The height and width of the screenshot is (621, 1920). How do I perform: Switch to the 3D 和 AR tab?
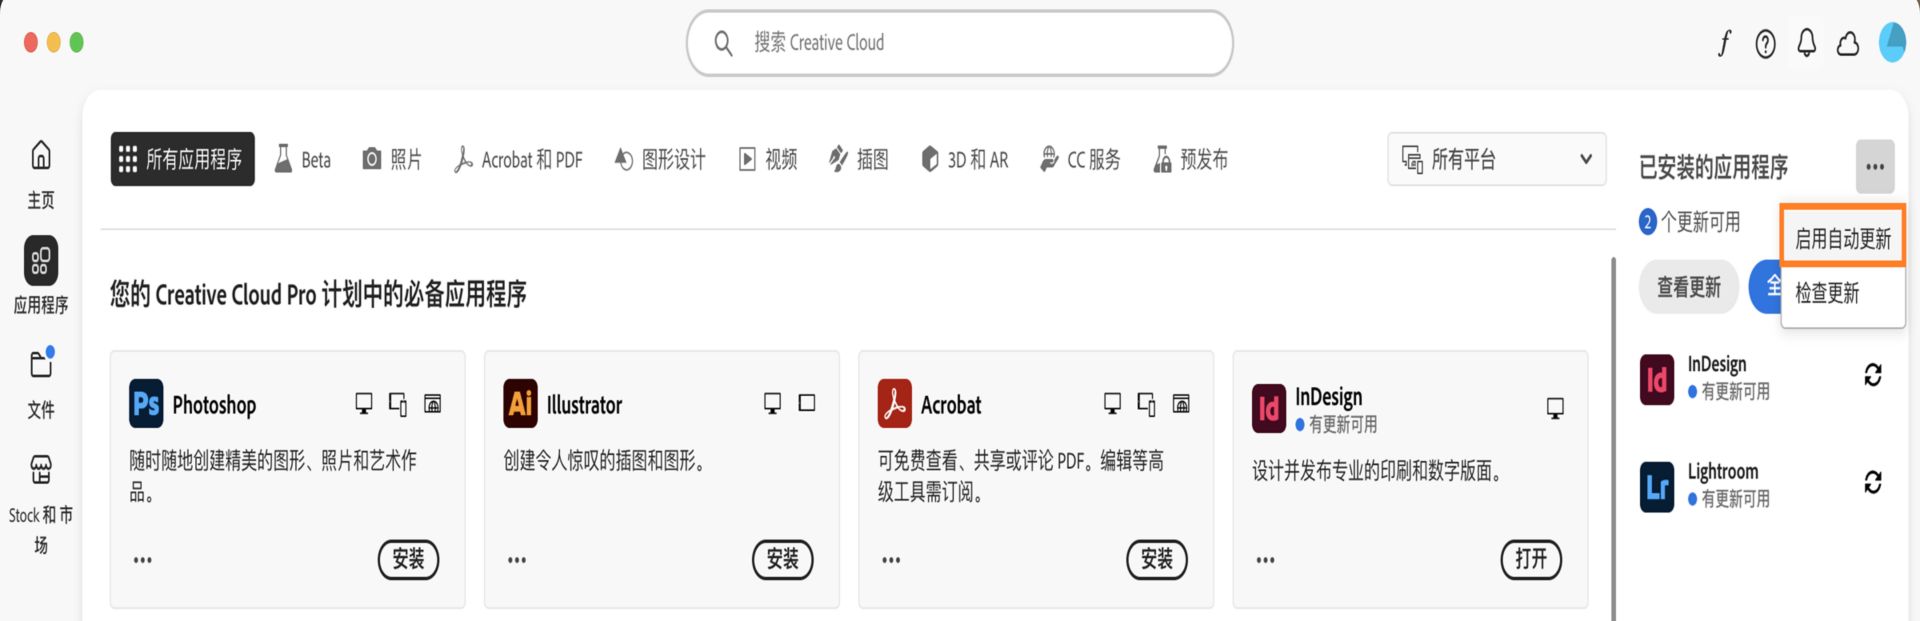click(x=965, y=159)
